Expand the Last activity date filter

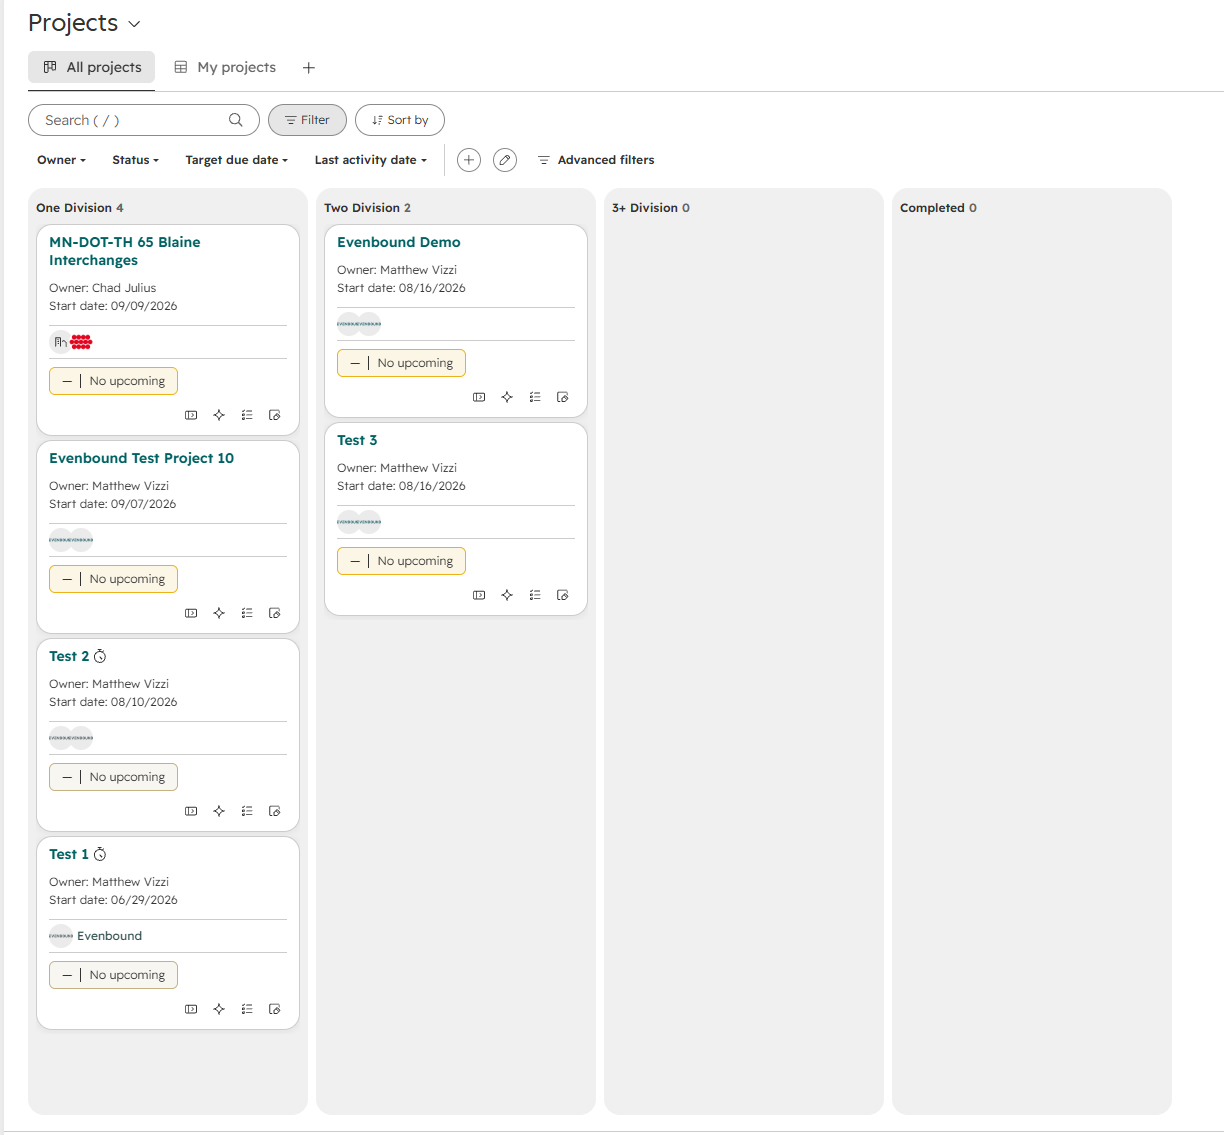370,160
